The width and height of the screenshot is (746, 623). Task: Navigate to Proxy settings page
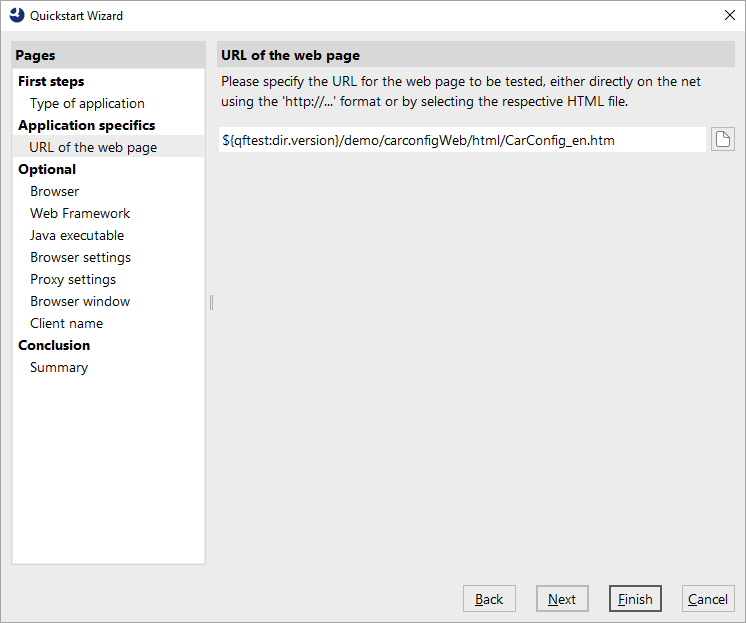click(x=73, y=279)
